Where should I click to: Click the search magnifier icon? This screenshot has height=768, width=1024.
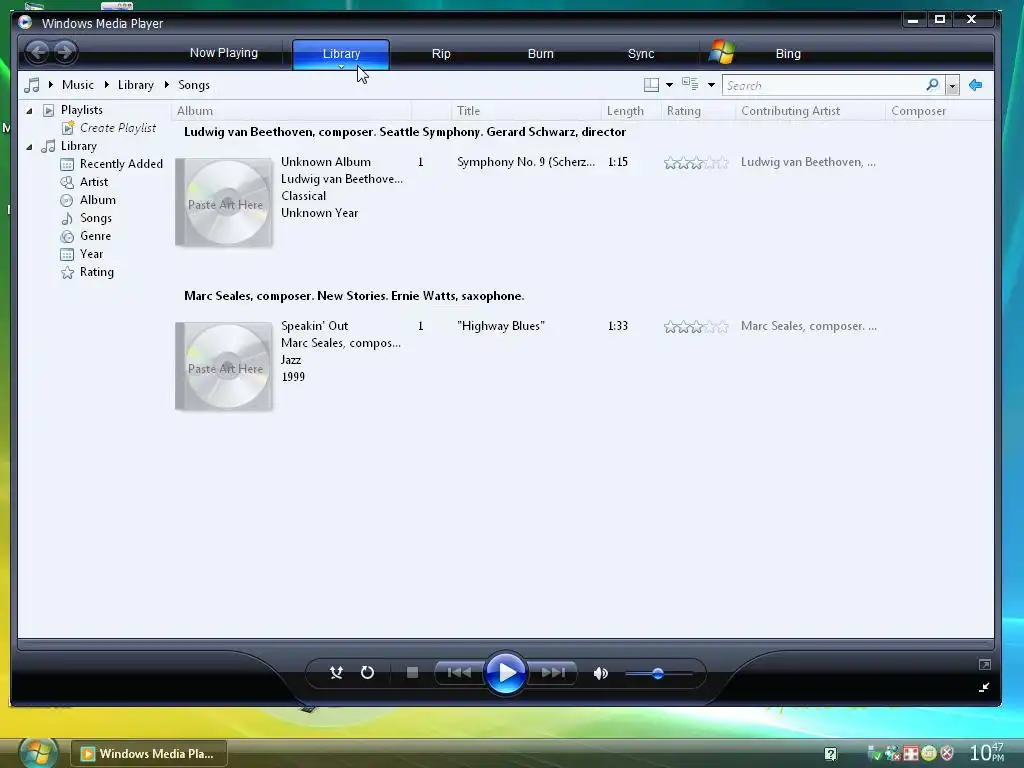click(932, 85)
